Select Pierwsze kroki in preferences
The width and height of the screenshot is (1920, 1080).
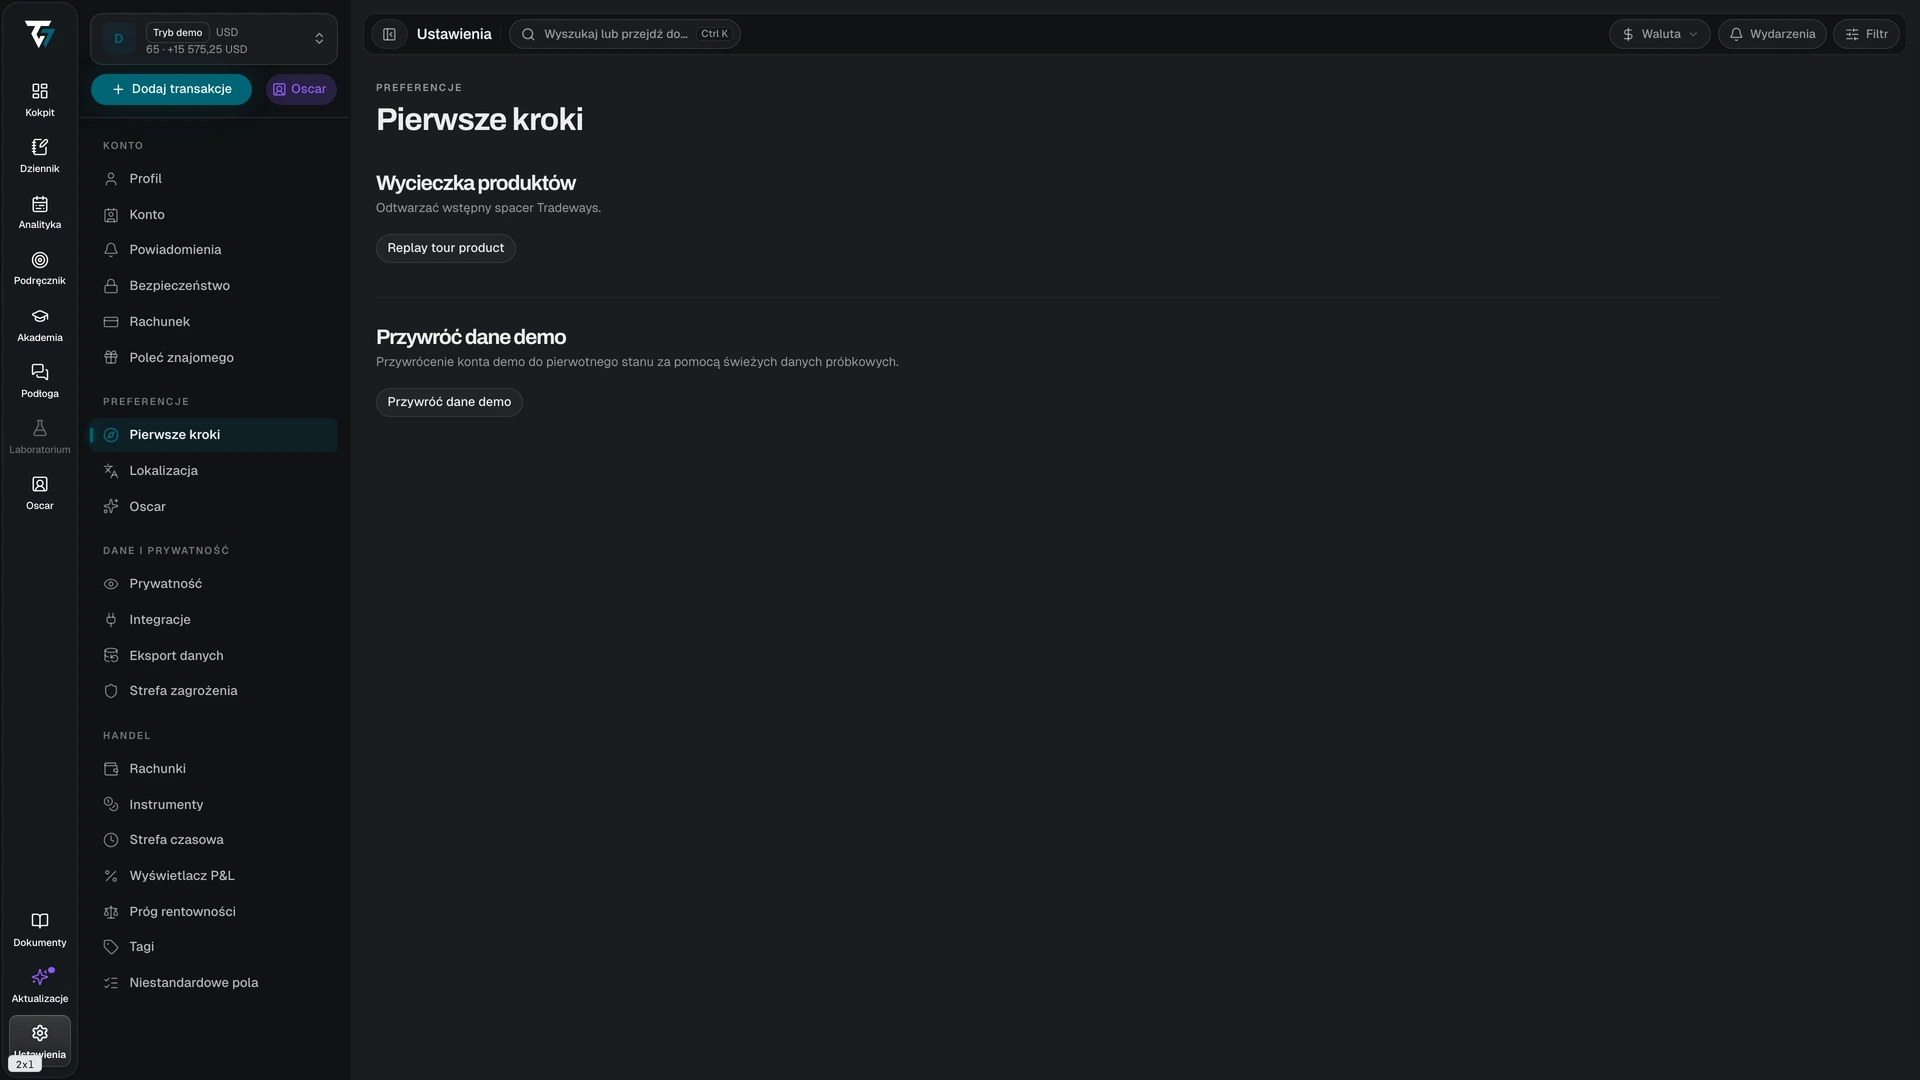(214, 435)
